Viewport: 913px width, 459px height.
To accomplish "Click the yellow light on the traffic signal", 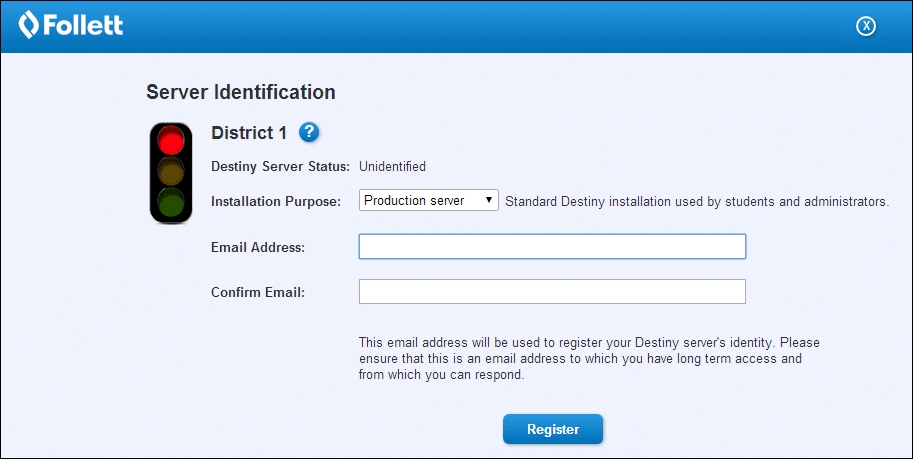I will [171, 170].
